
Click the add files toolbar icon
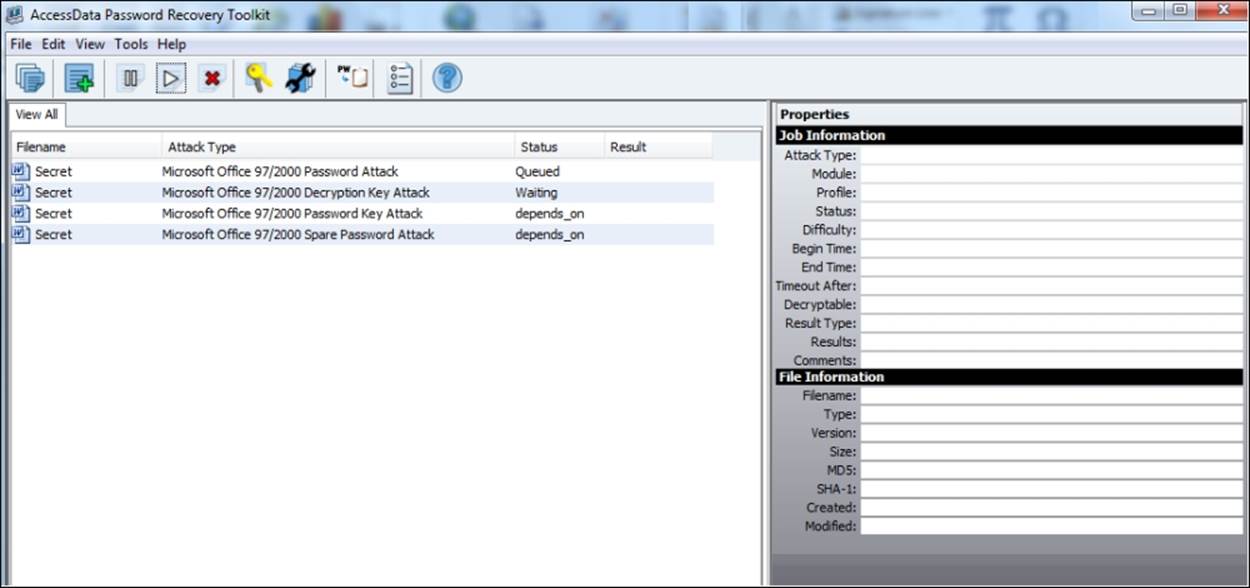click(x=79, y=78)
